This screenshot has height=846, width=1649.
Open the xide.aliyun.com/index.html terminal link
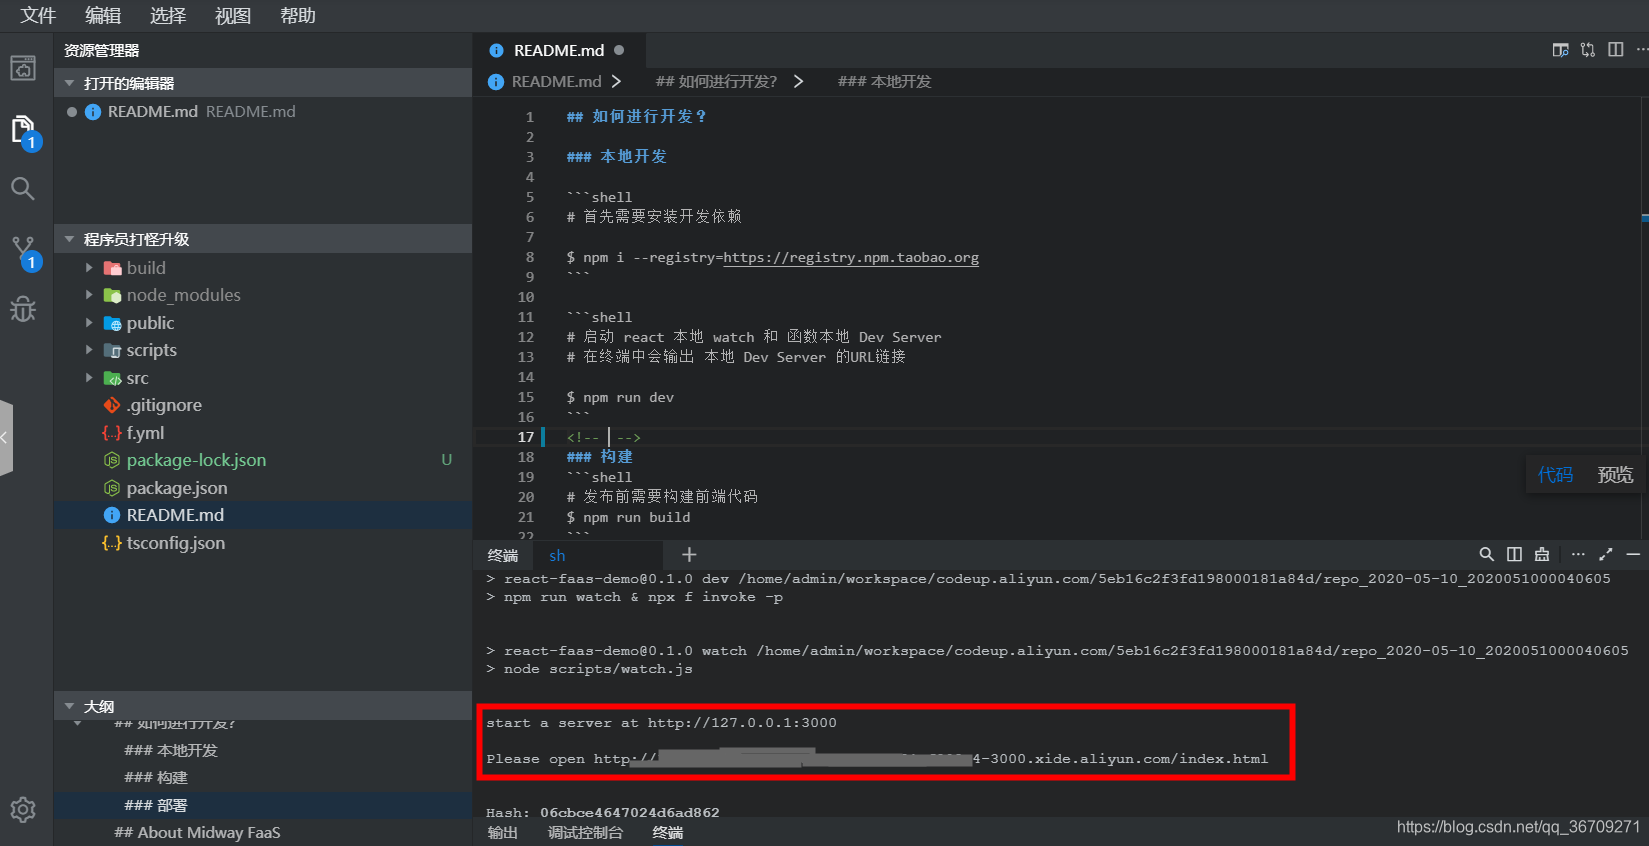tap(930, 758)
